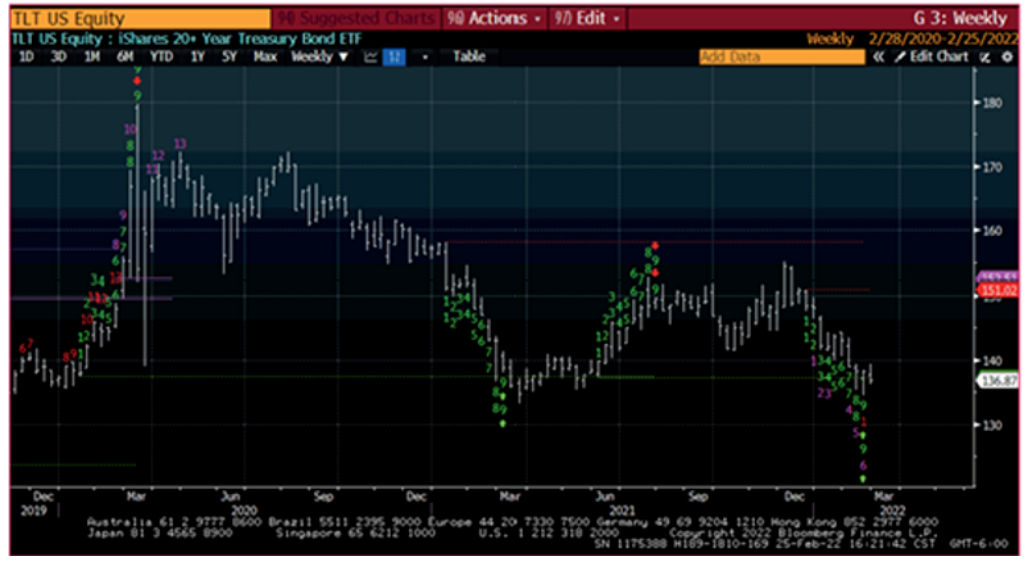
Task: Click the 136.87 last price label
Action: [997, 381]
